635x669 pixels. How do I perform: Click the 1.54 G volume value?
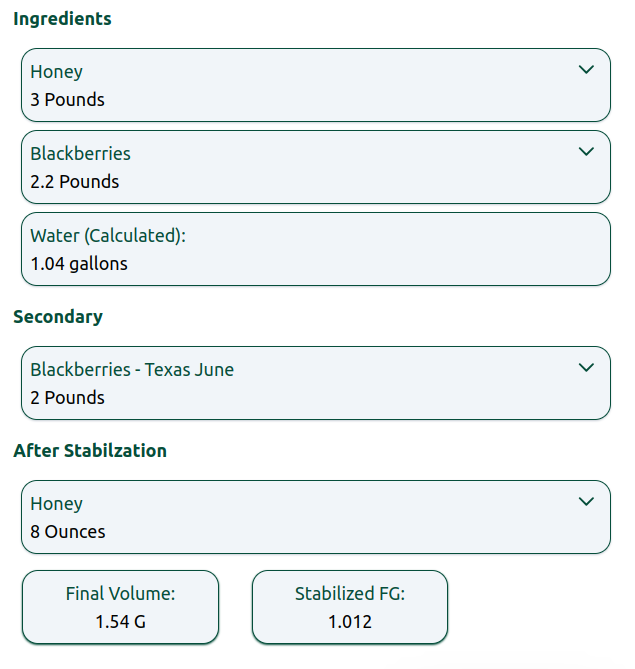pyautogui.click(x=120, y=622)
